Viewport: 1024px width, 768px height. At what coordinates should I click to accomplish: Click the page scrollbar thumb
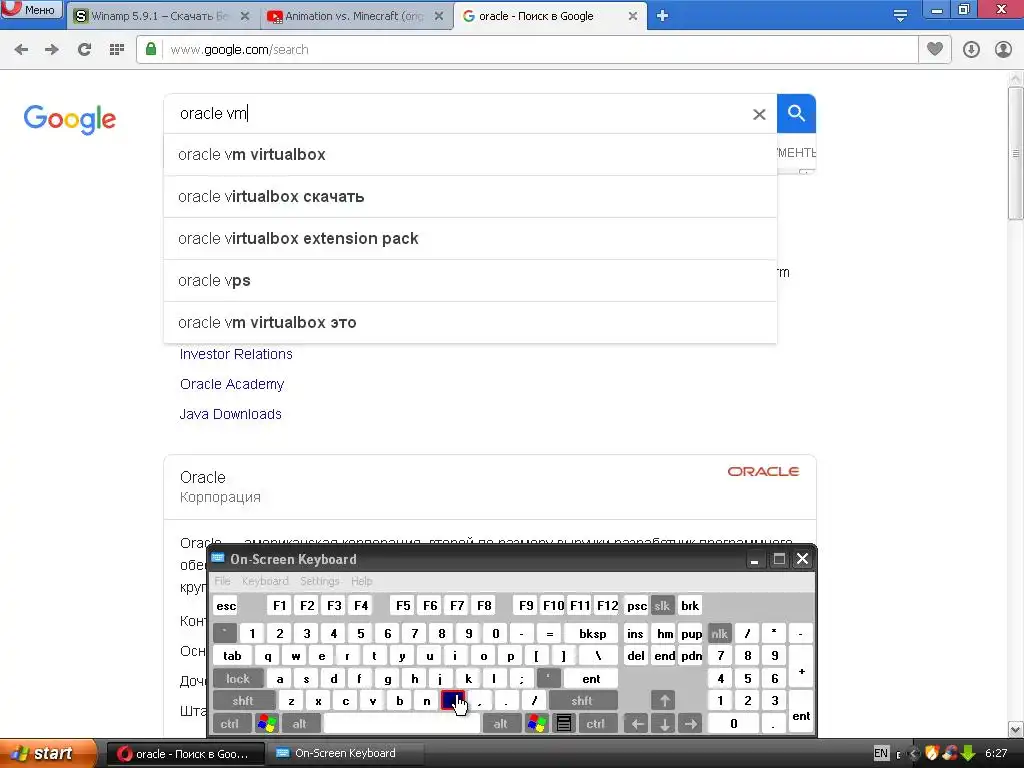1015,153
